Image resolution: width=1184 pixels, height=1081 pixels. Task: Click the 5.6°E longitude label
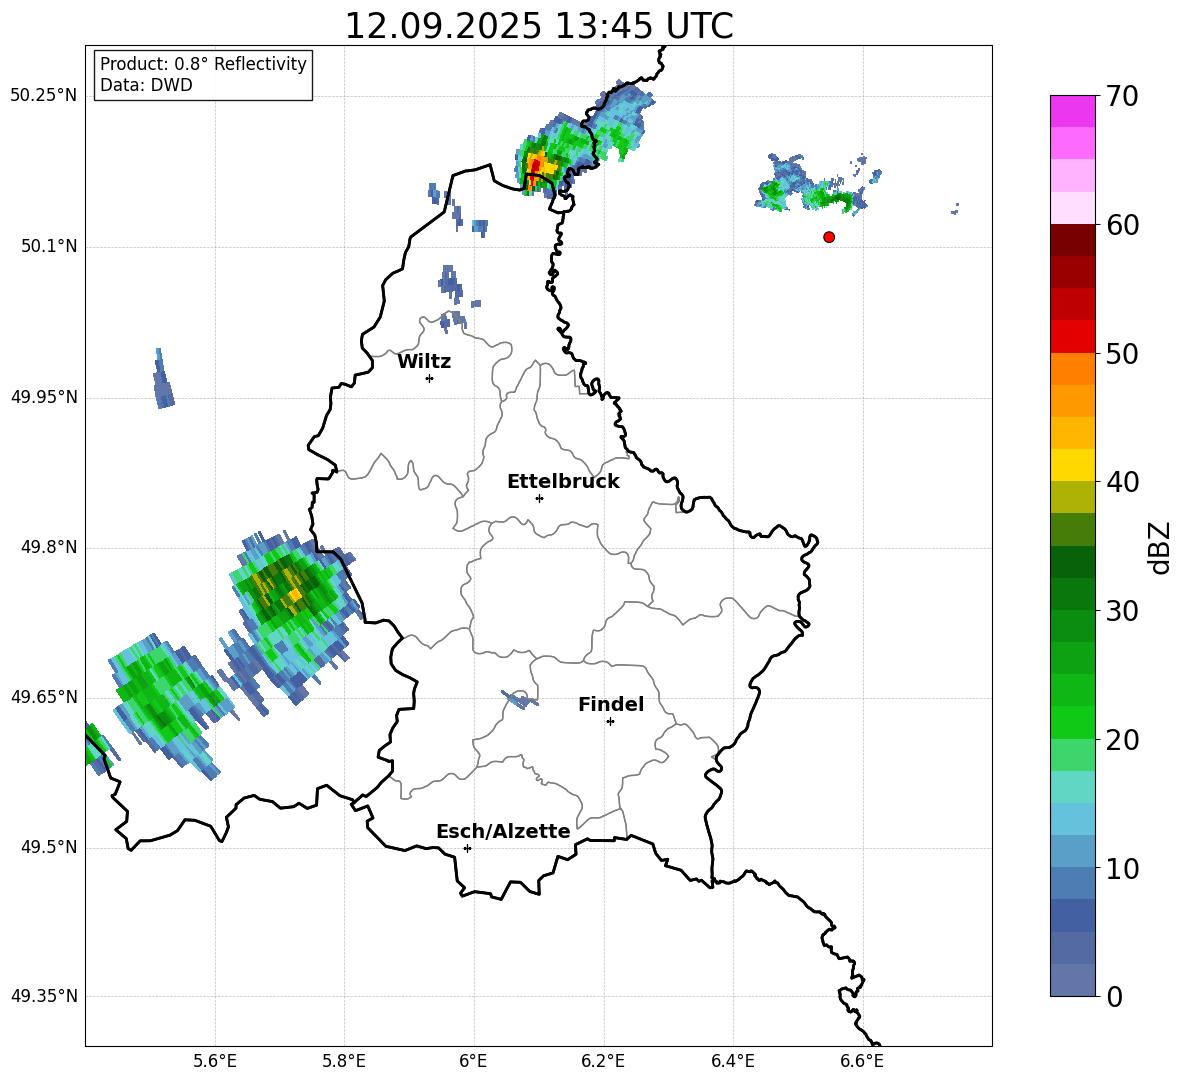point(215,1061)
